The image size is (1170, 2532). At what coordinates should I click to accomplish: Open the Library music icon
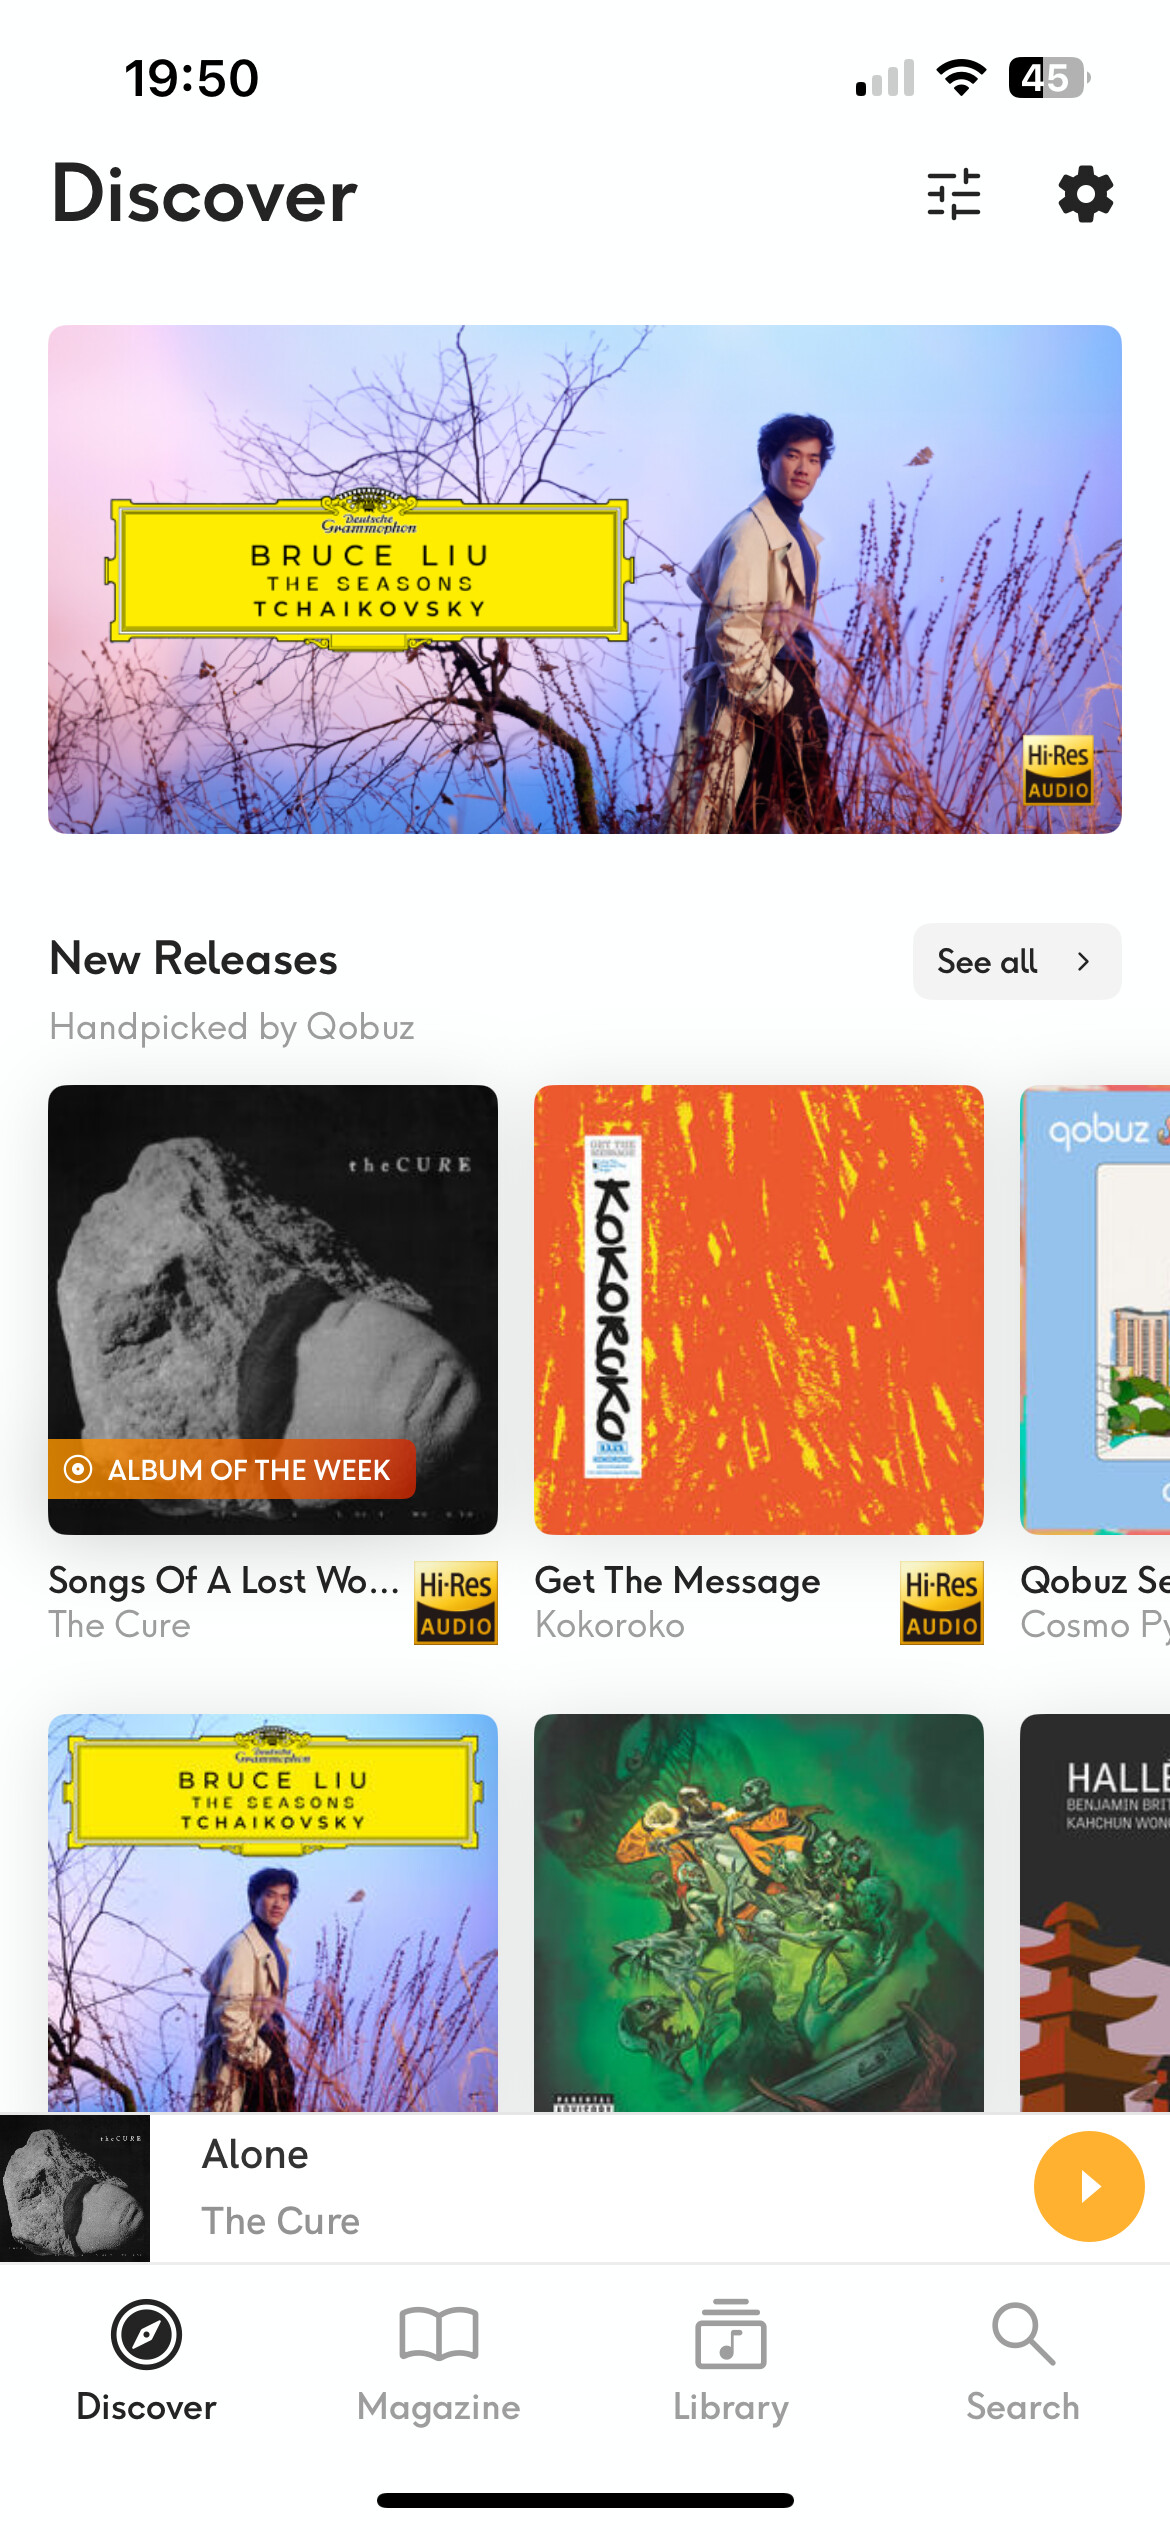(731, 2335)
